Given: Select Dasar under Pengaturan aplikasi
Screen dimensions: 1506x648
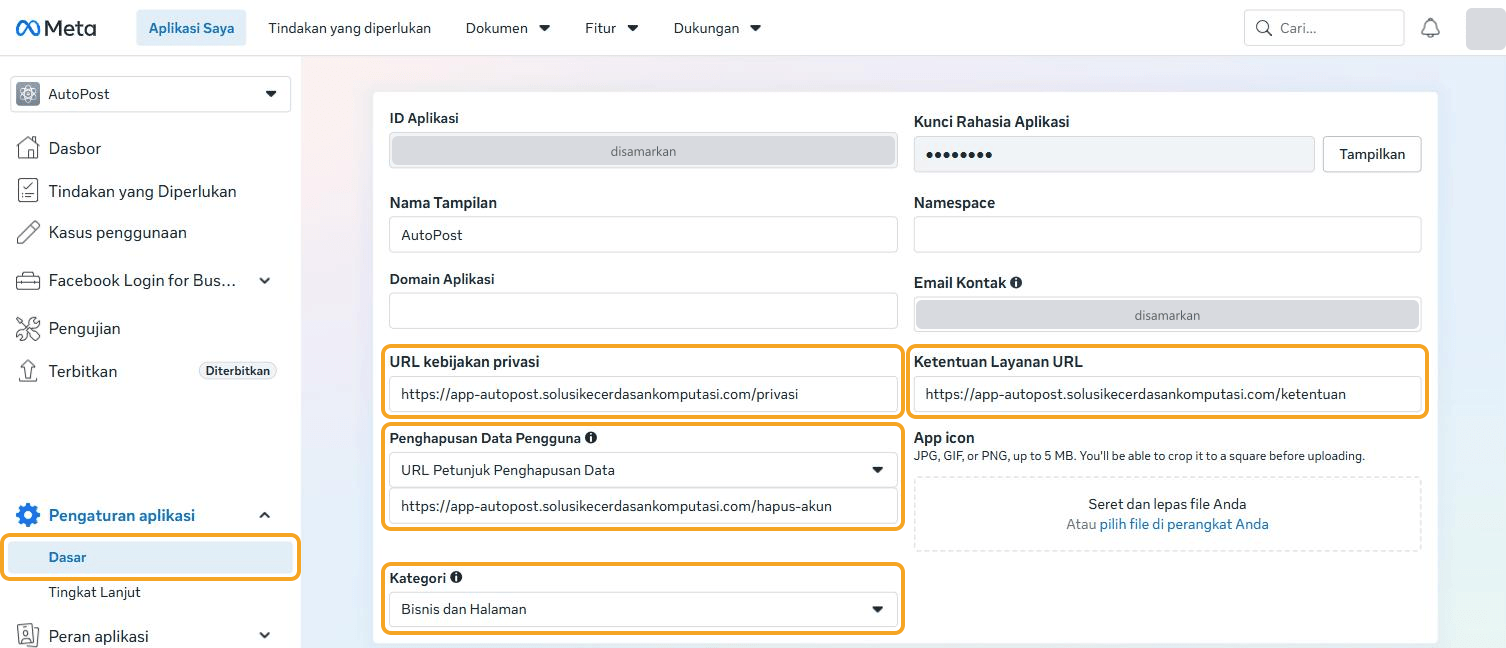Looking at the screenshot, I should tap(151, 557).
